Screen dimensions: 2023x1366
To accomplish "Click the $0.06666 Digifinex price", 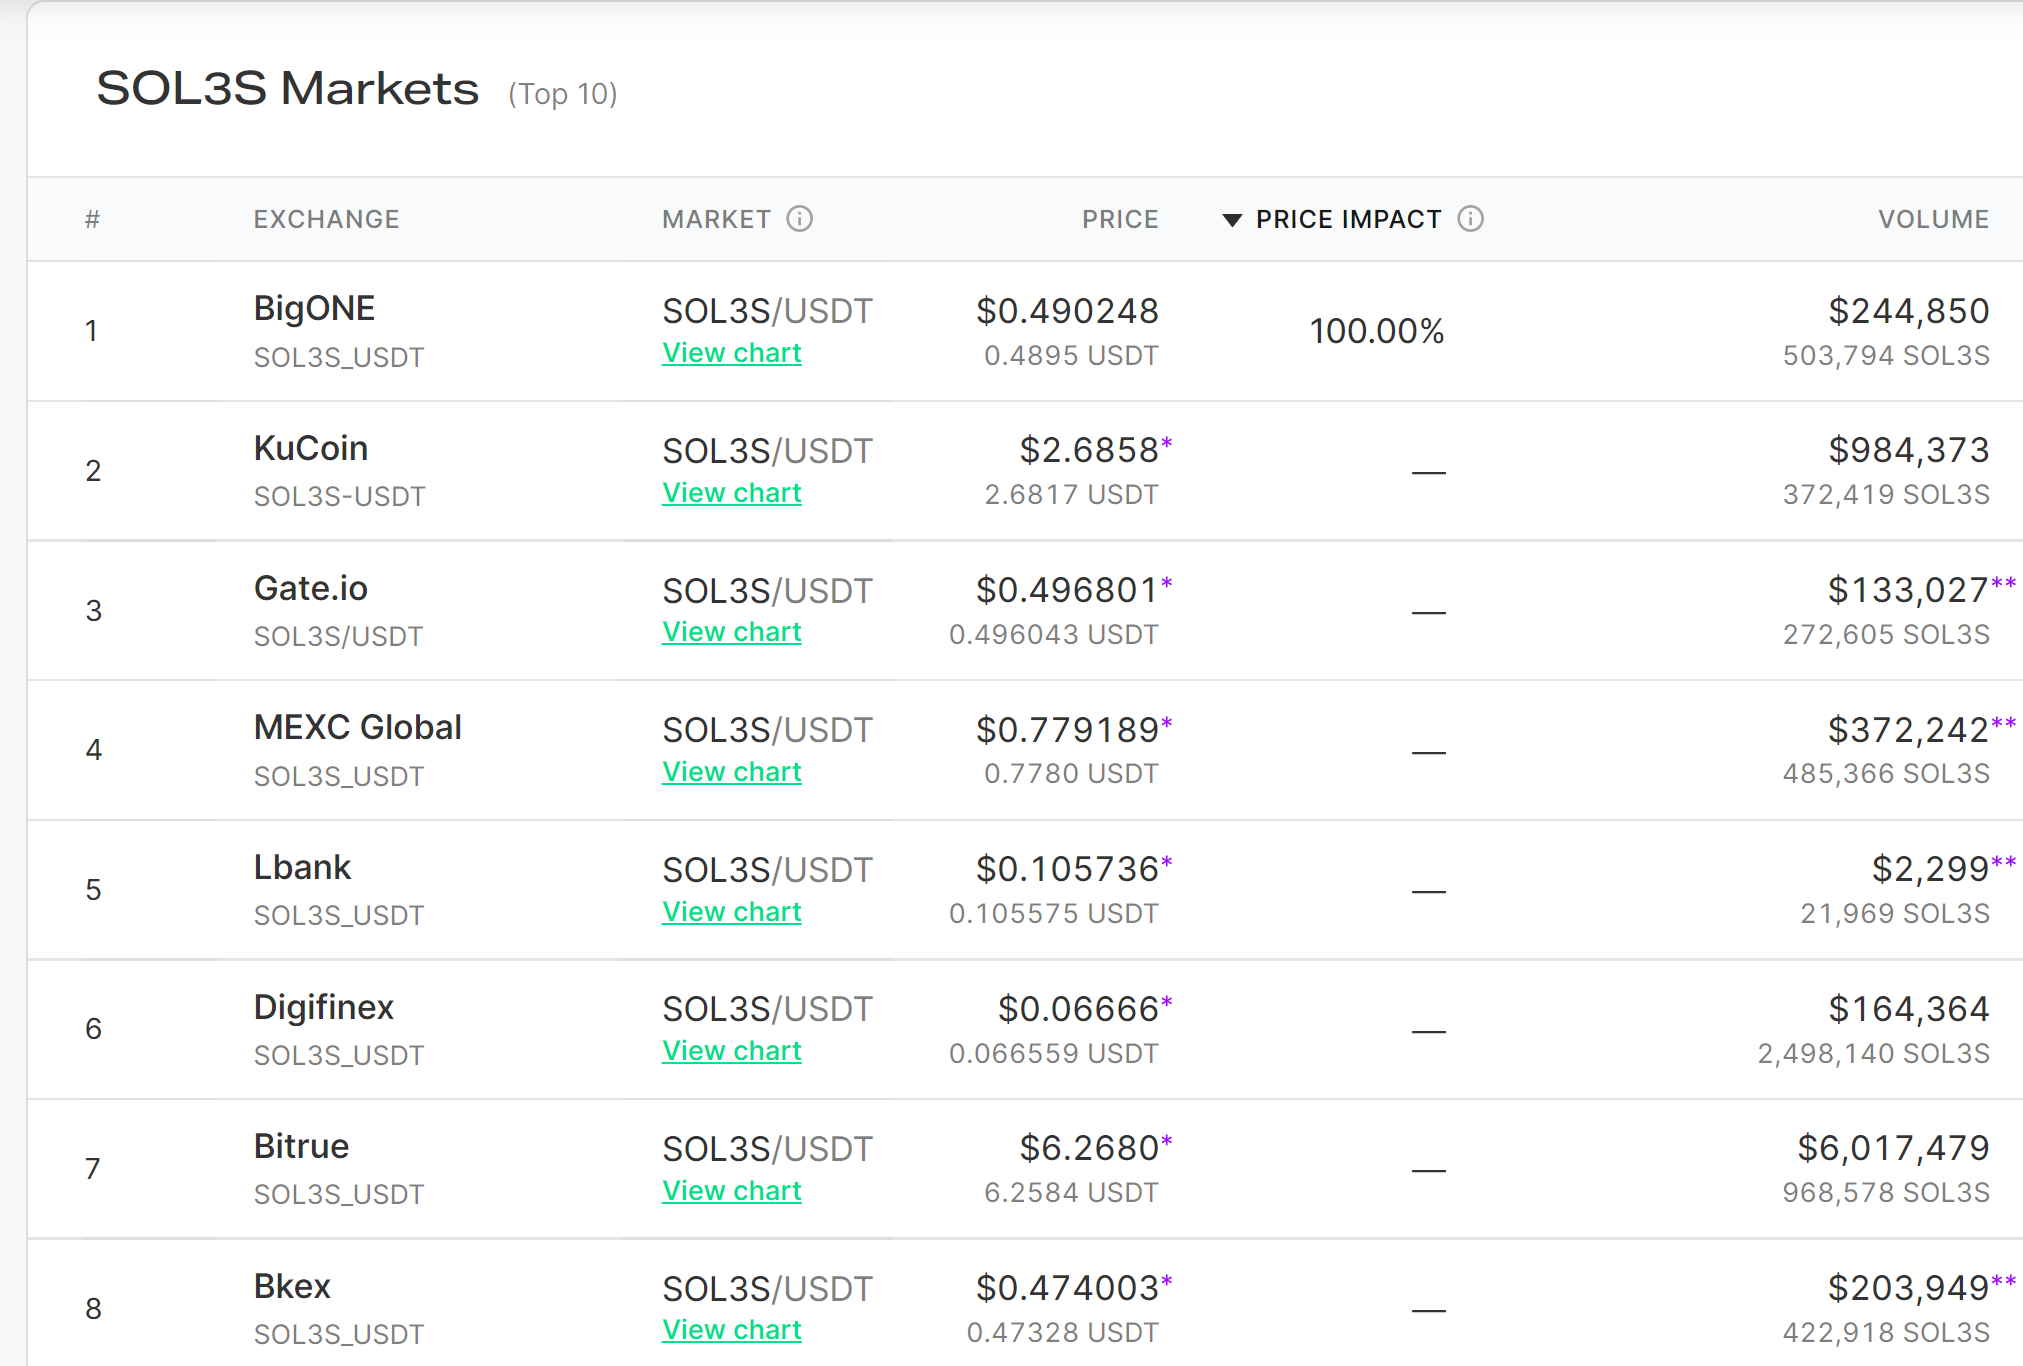I will pyautogui.click(x=1078, y=1009).
